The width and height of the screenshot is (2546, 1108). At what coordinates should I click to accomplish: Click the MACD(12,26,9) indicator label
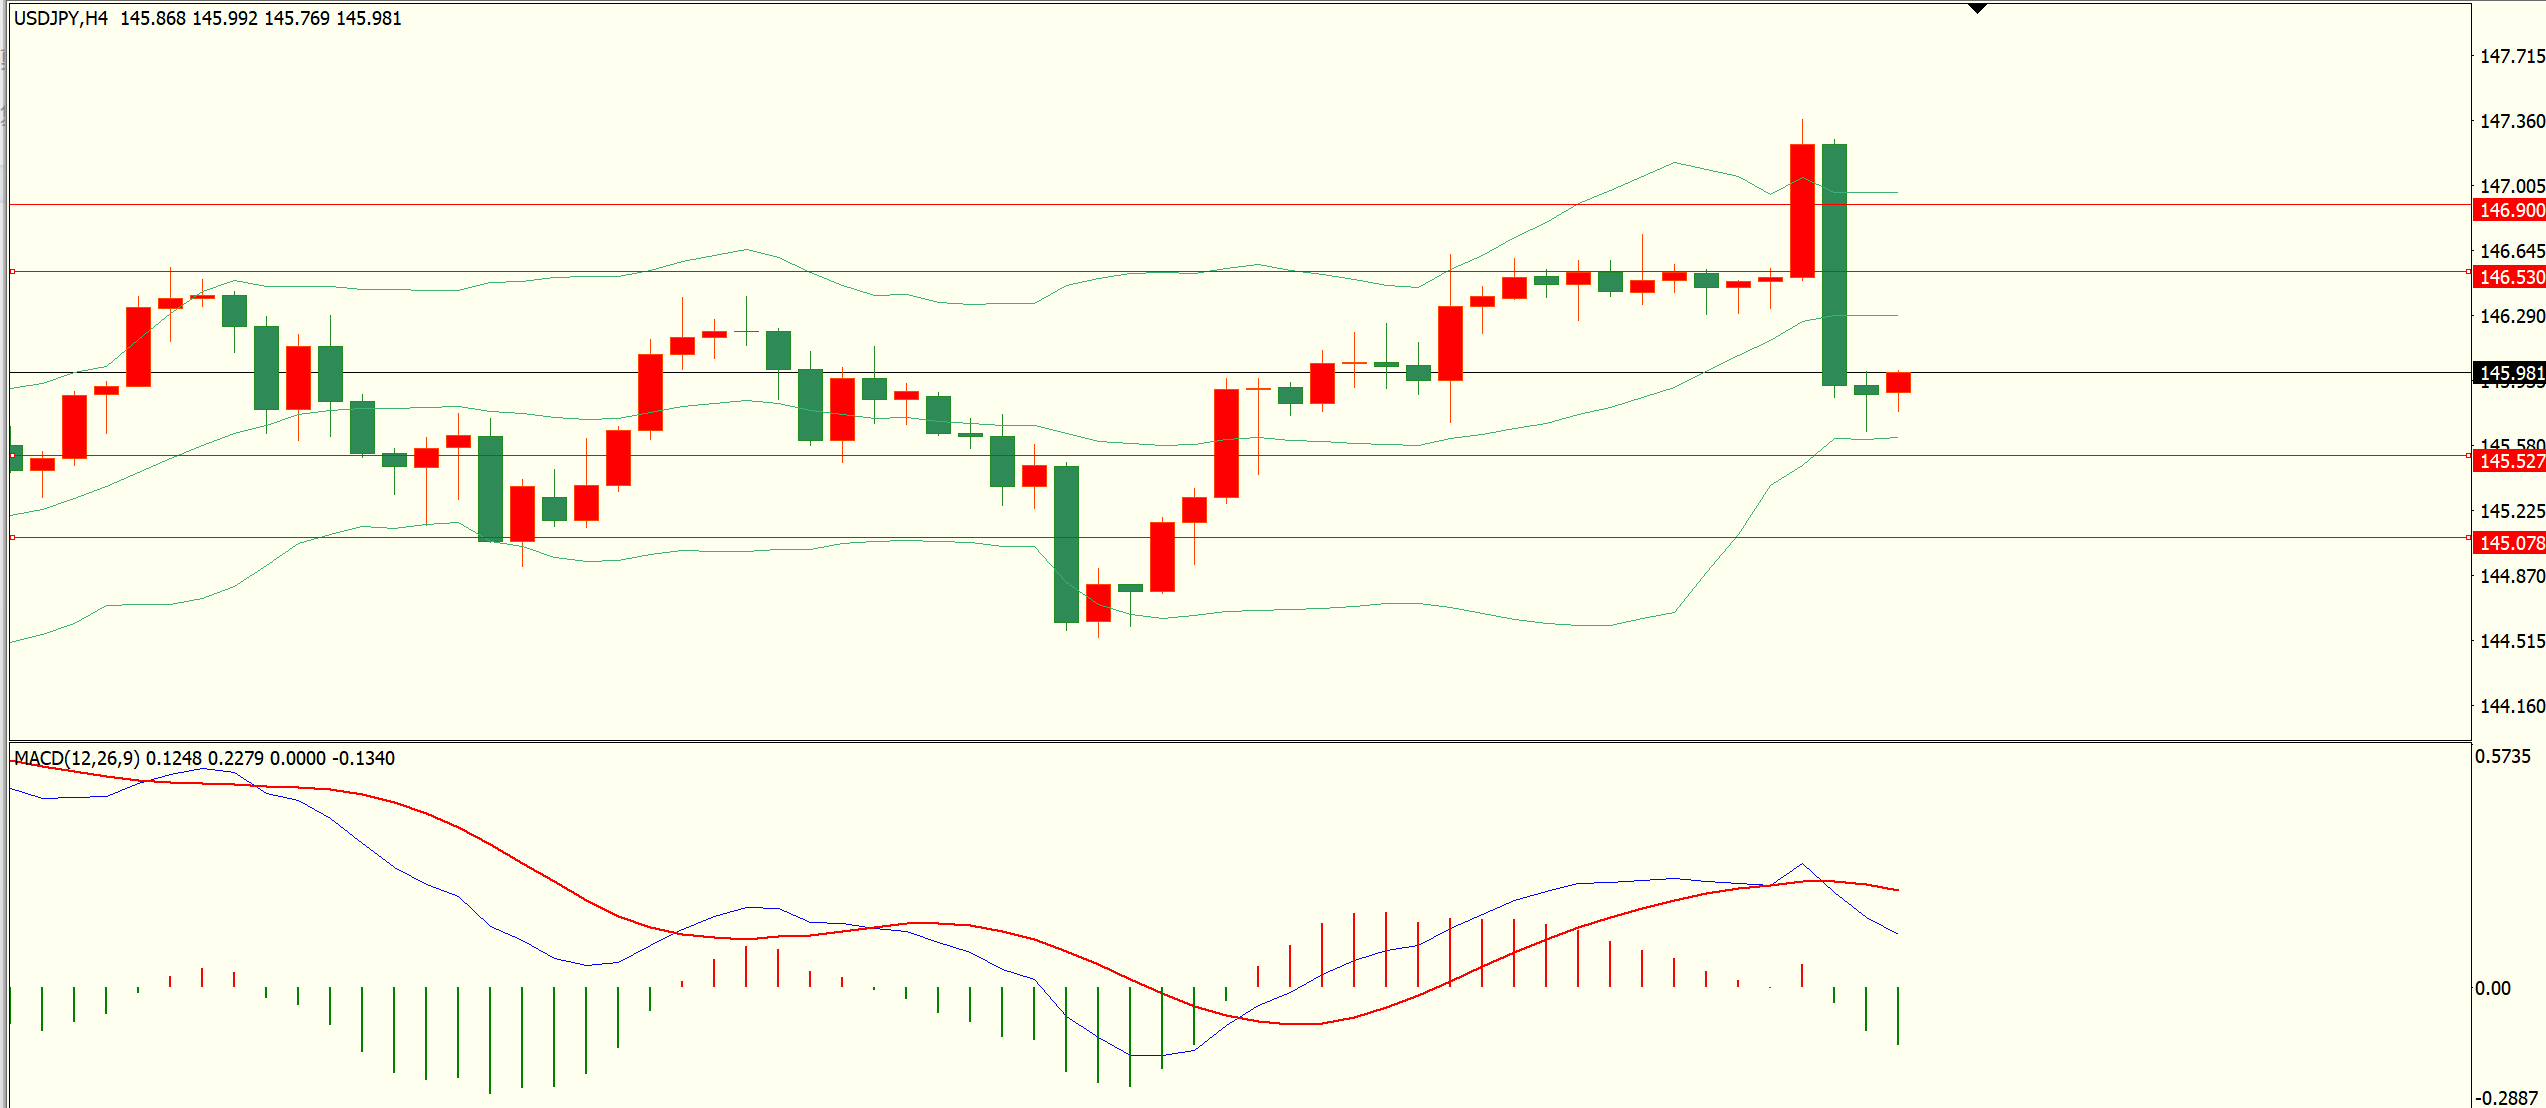77,758
